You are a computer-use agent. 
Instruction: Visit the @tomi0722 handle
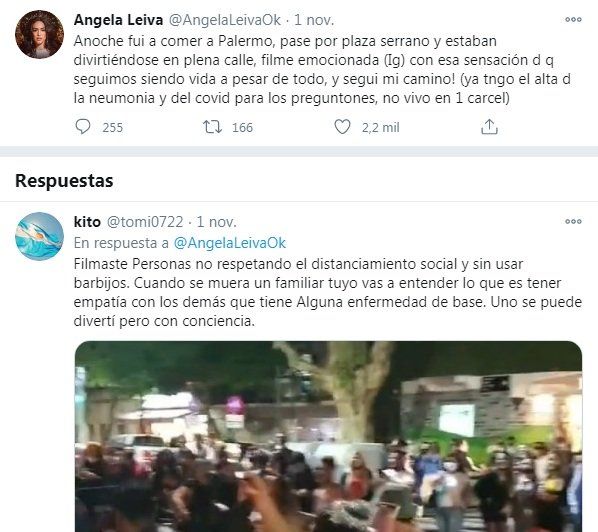pyautogui.click(x=145, y=222)
